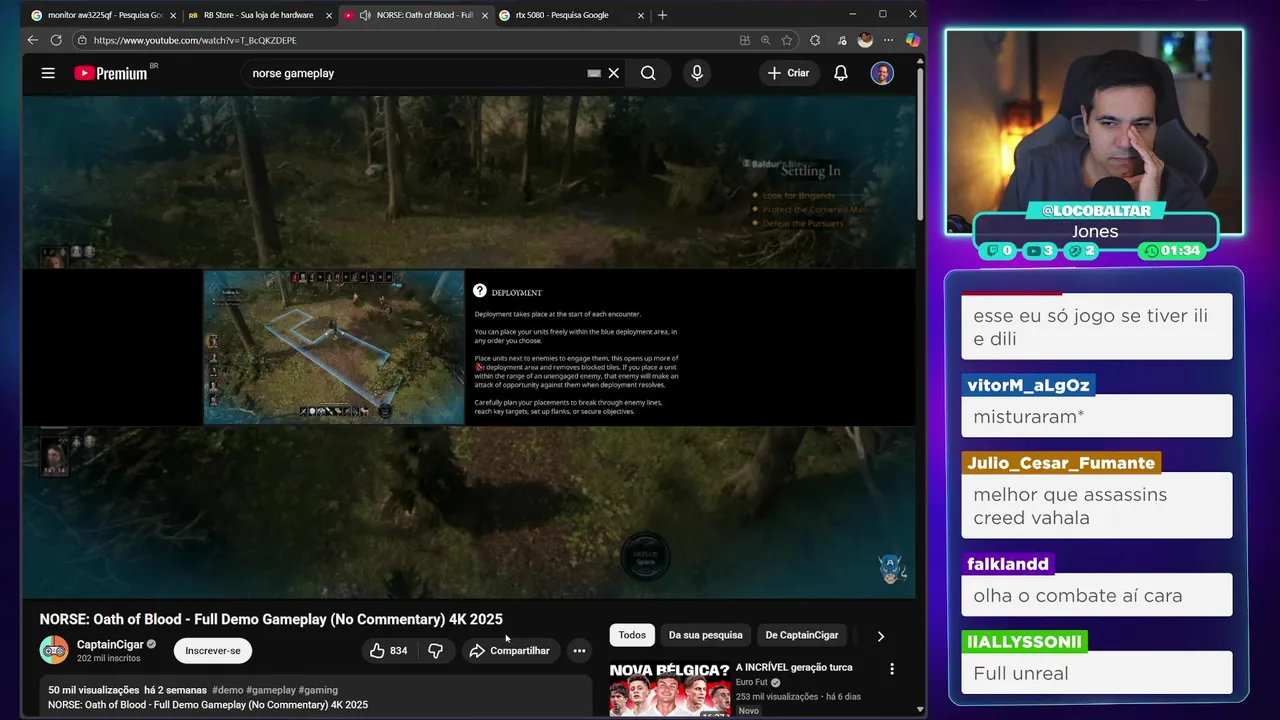Switch to the 'RB Store' tab

click(258, 15)
